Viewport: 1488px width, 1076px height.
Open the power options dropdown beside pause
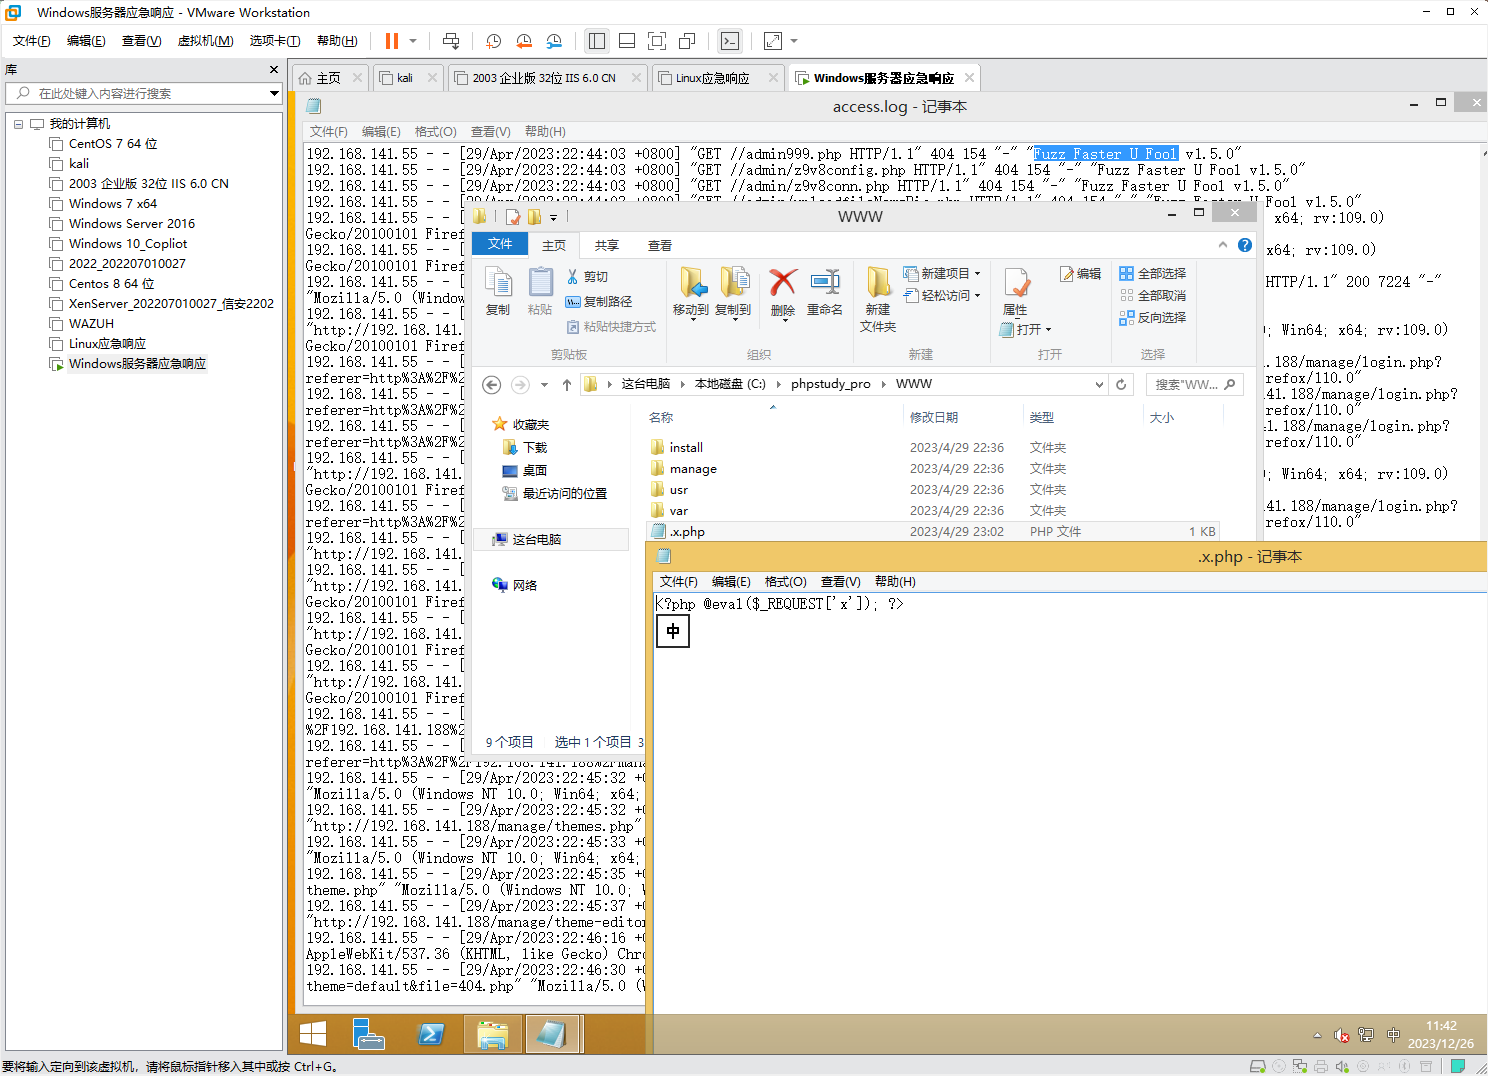(x=412, y=41)
